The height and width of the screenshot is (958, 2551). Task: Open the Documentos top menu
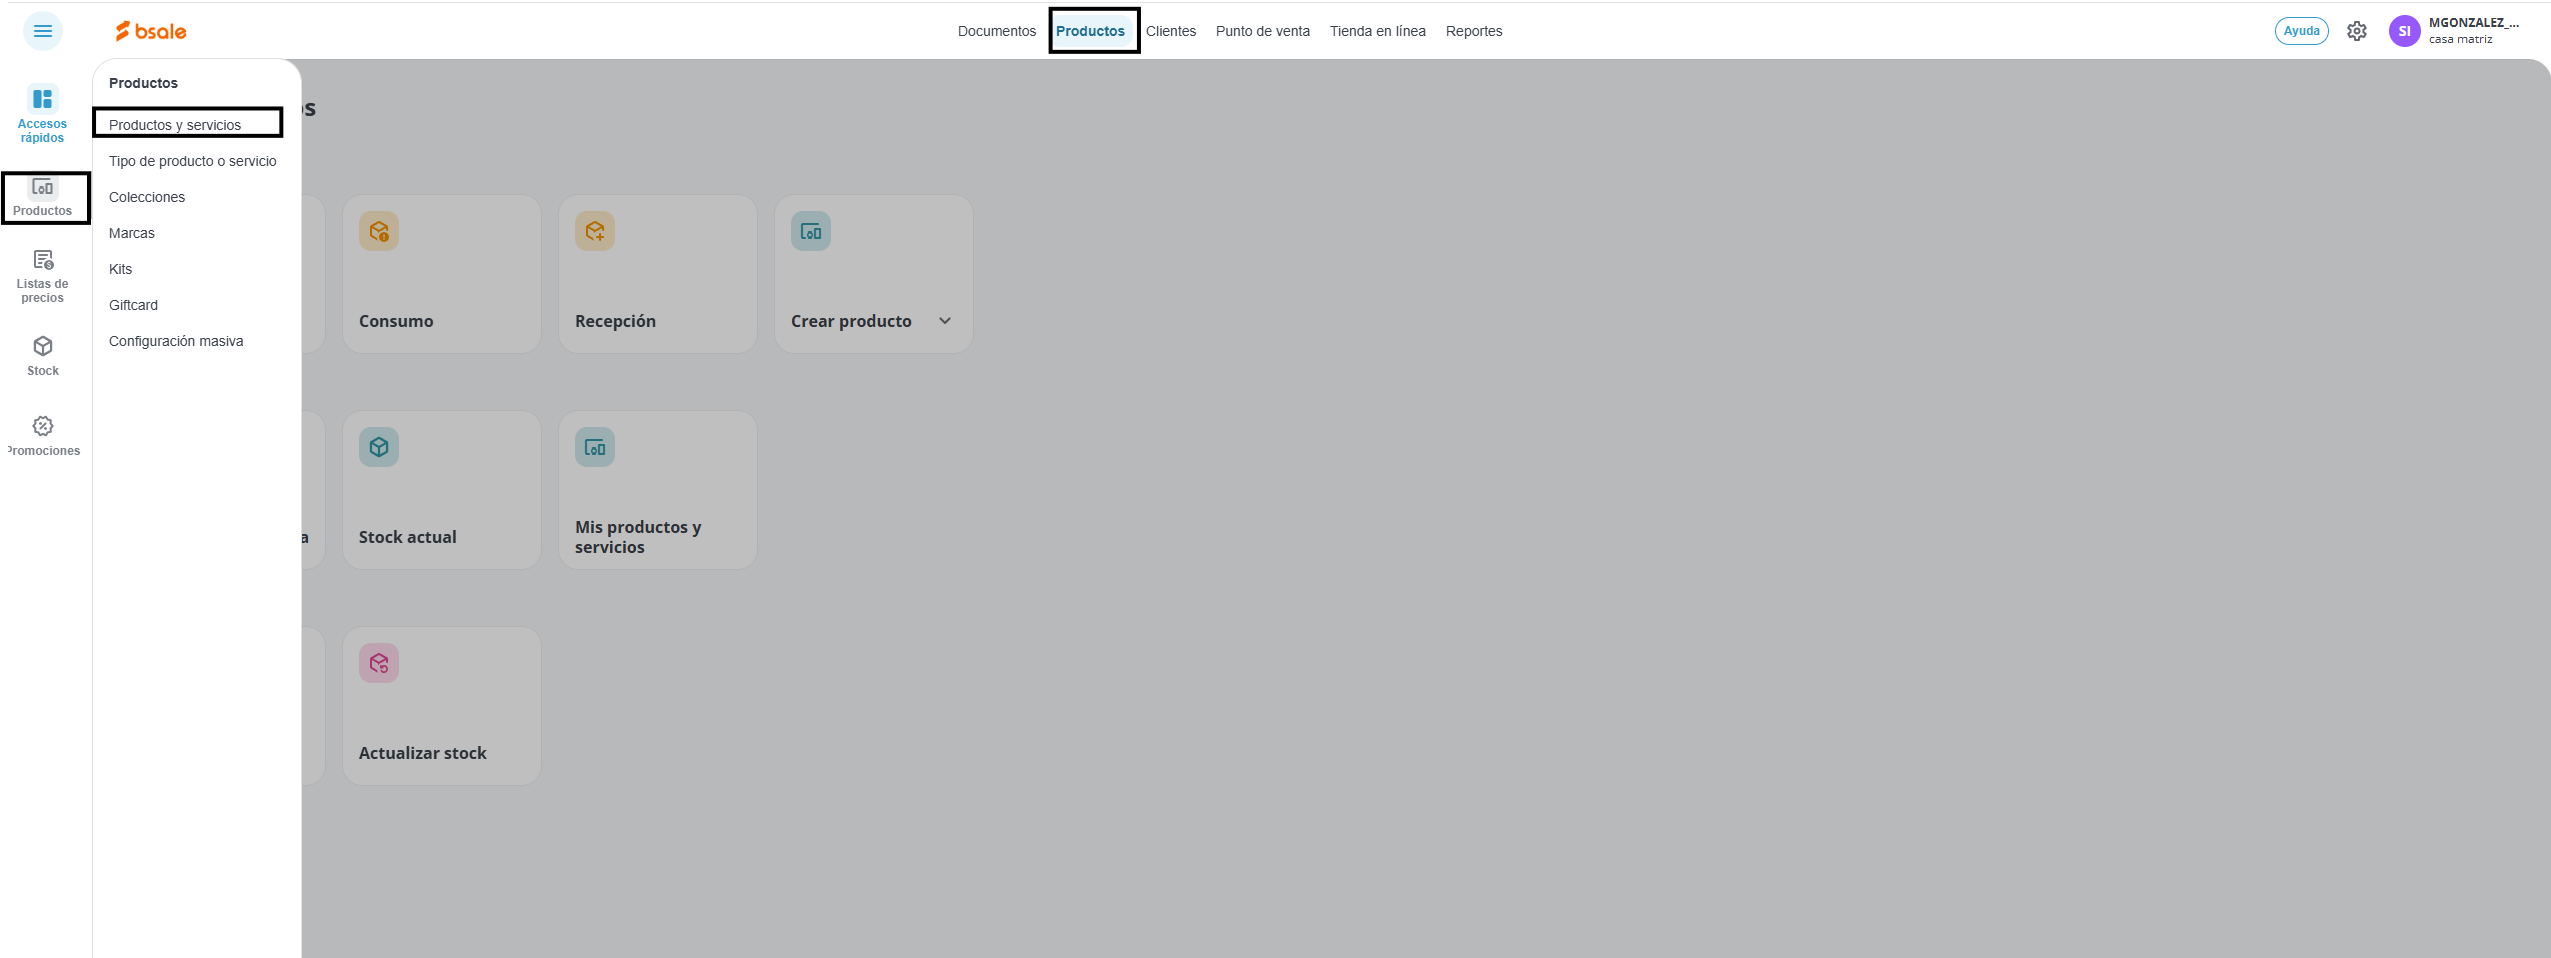click(997, 31)
